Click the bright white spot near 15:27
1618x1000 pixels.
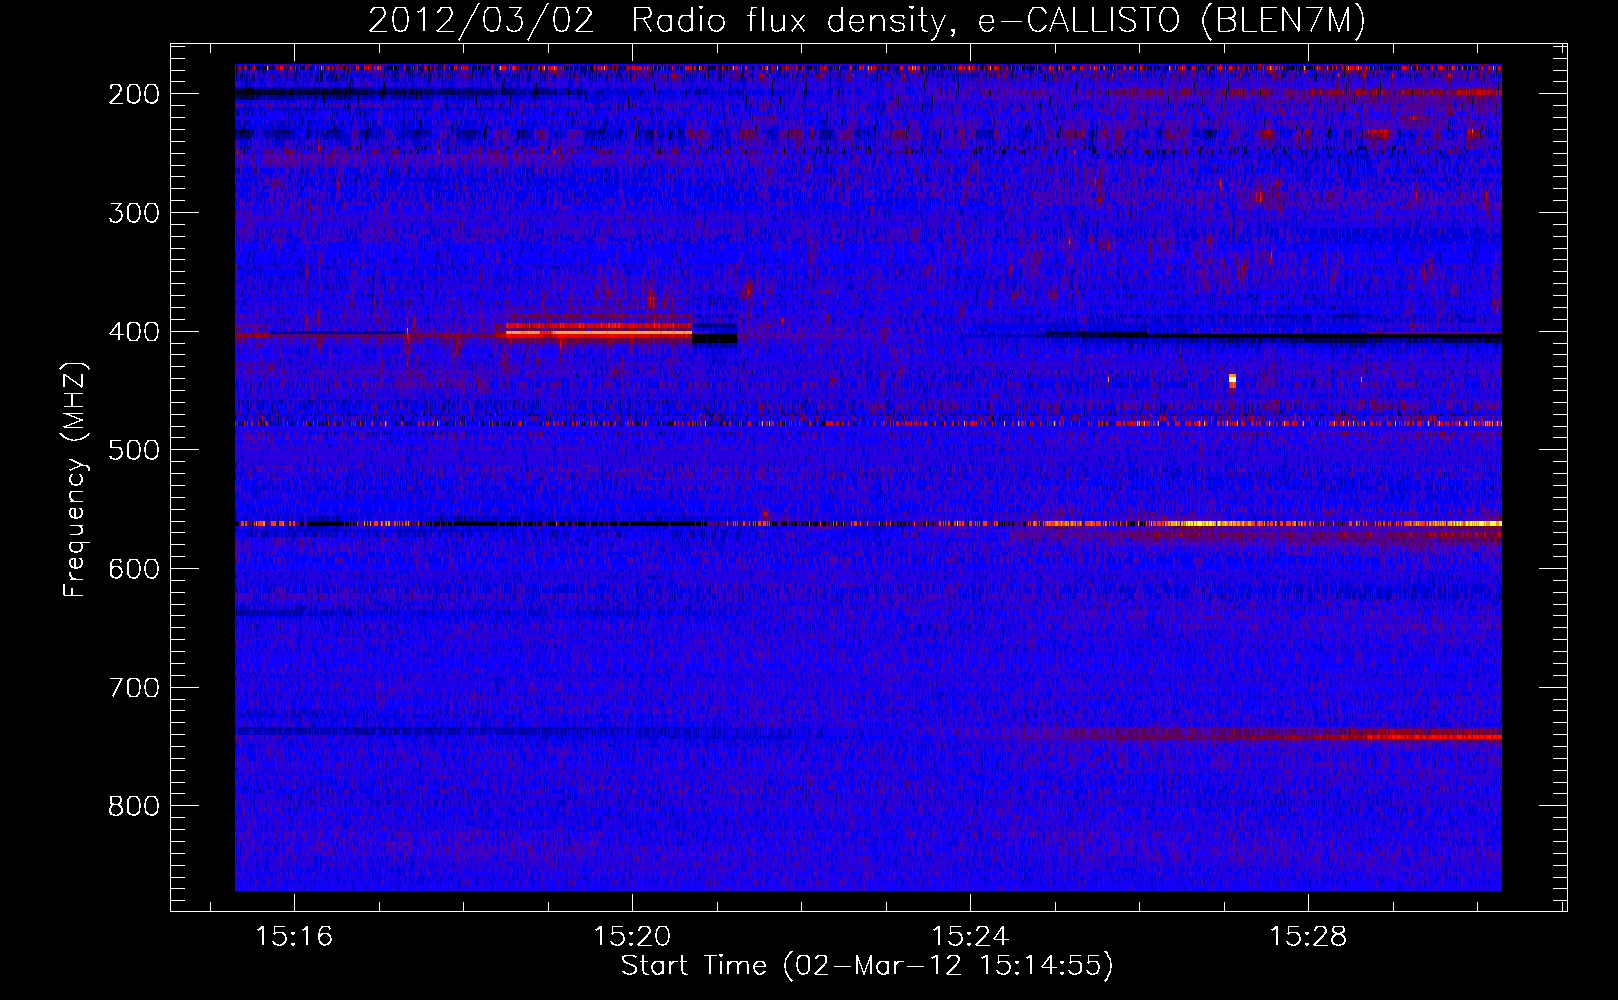point(1232,380)
